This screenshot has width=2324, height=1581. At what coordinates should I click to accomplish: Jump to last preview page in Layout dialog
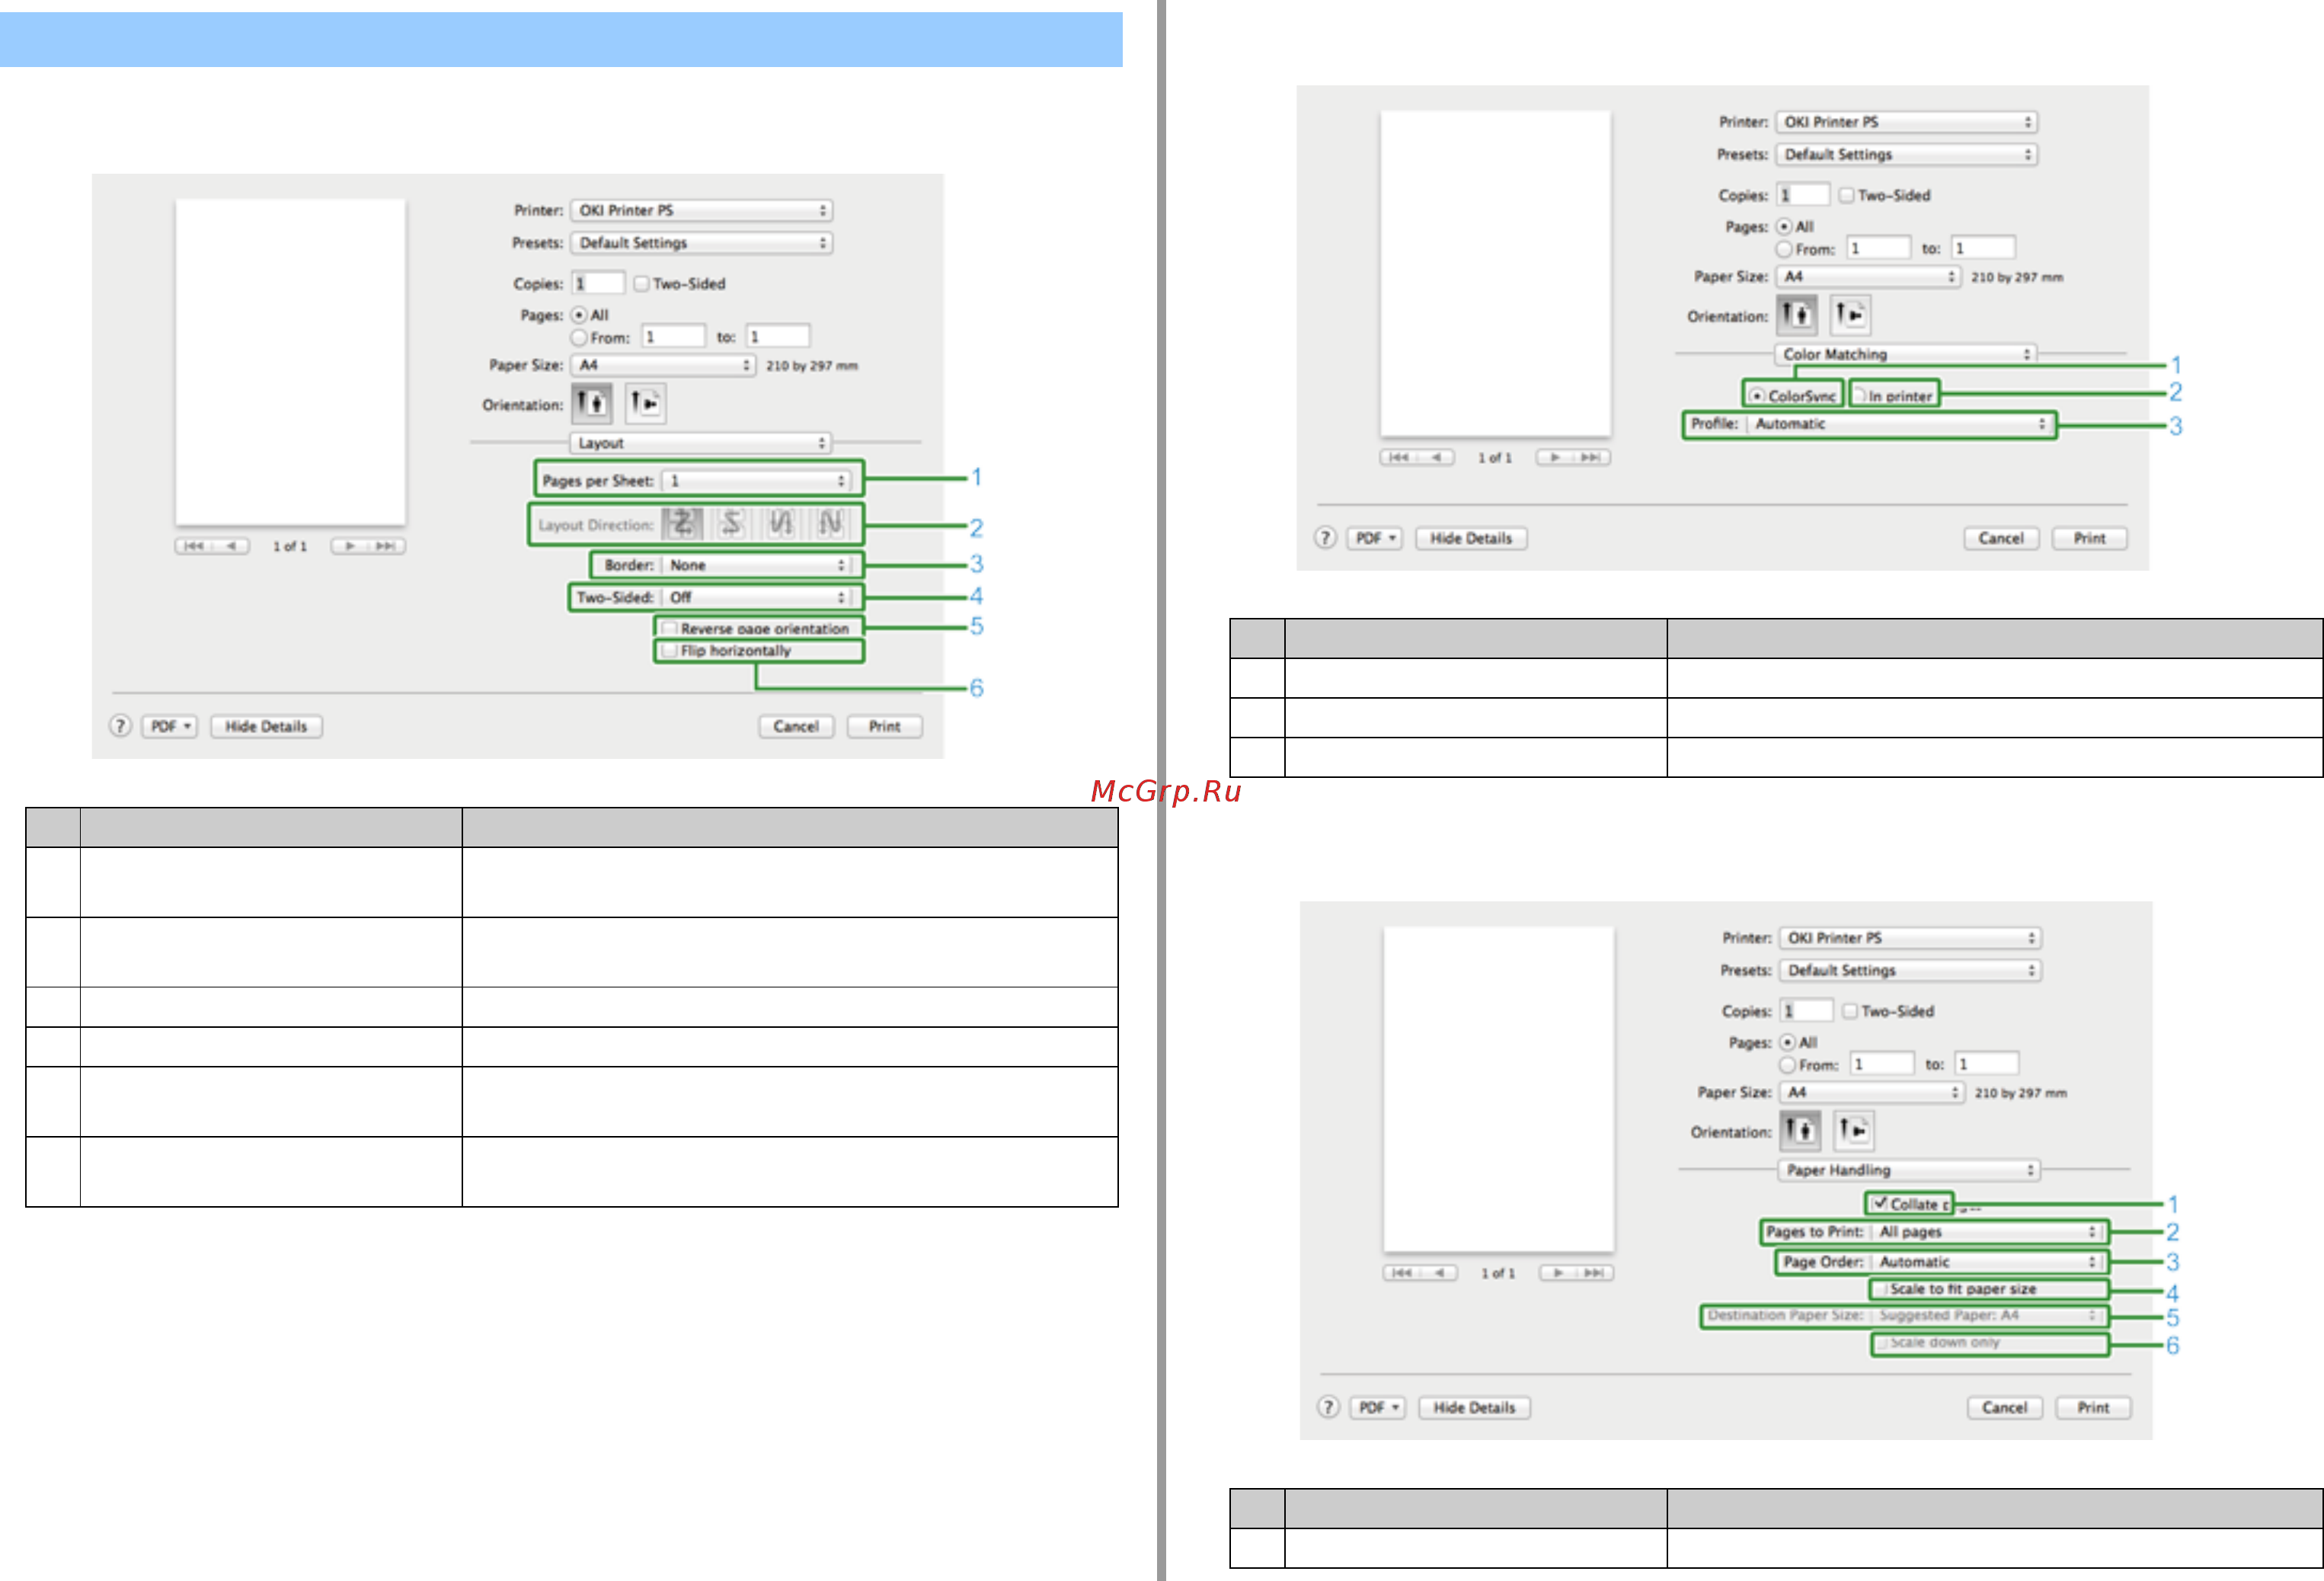click(x=386, y=546)
